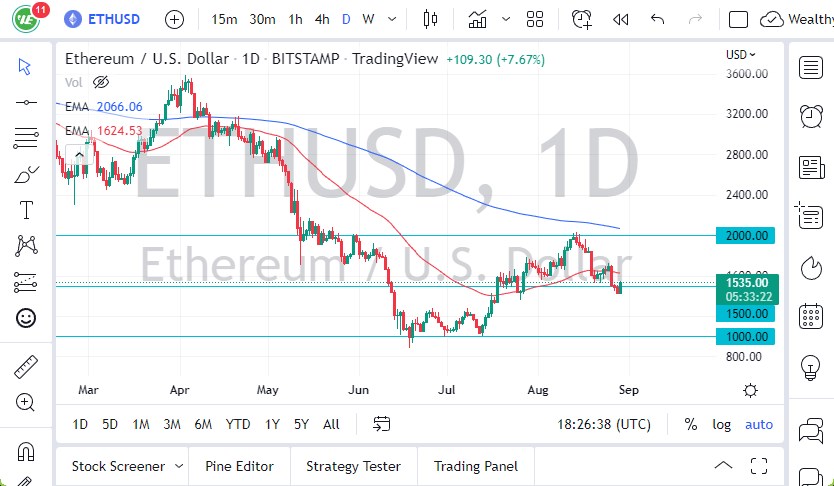Open the USD currency dropdown
Viewport: 834px width, 486px height.
[x=740, y=55]
